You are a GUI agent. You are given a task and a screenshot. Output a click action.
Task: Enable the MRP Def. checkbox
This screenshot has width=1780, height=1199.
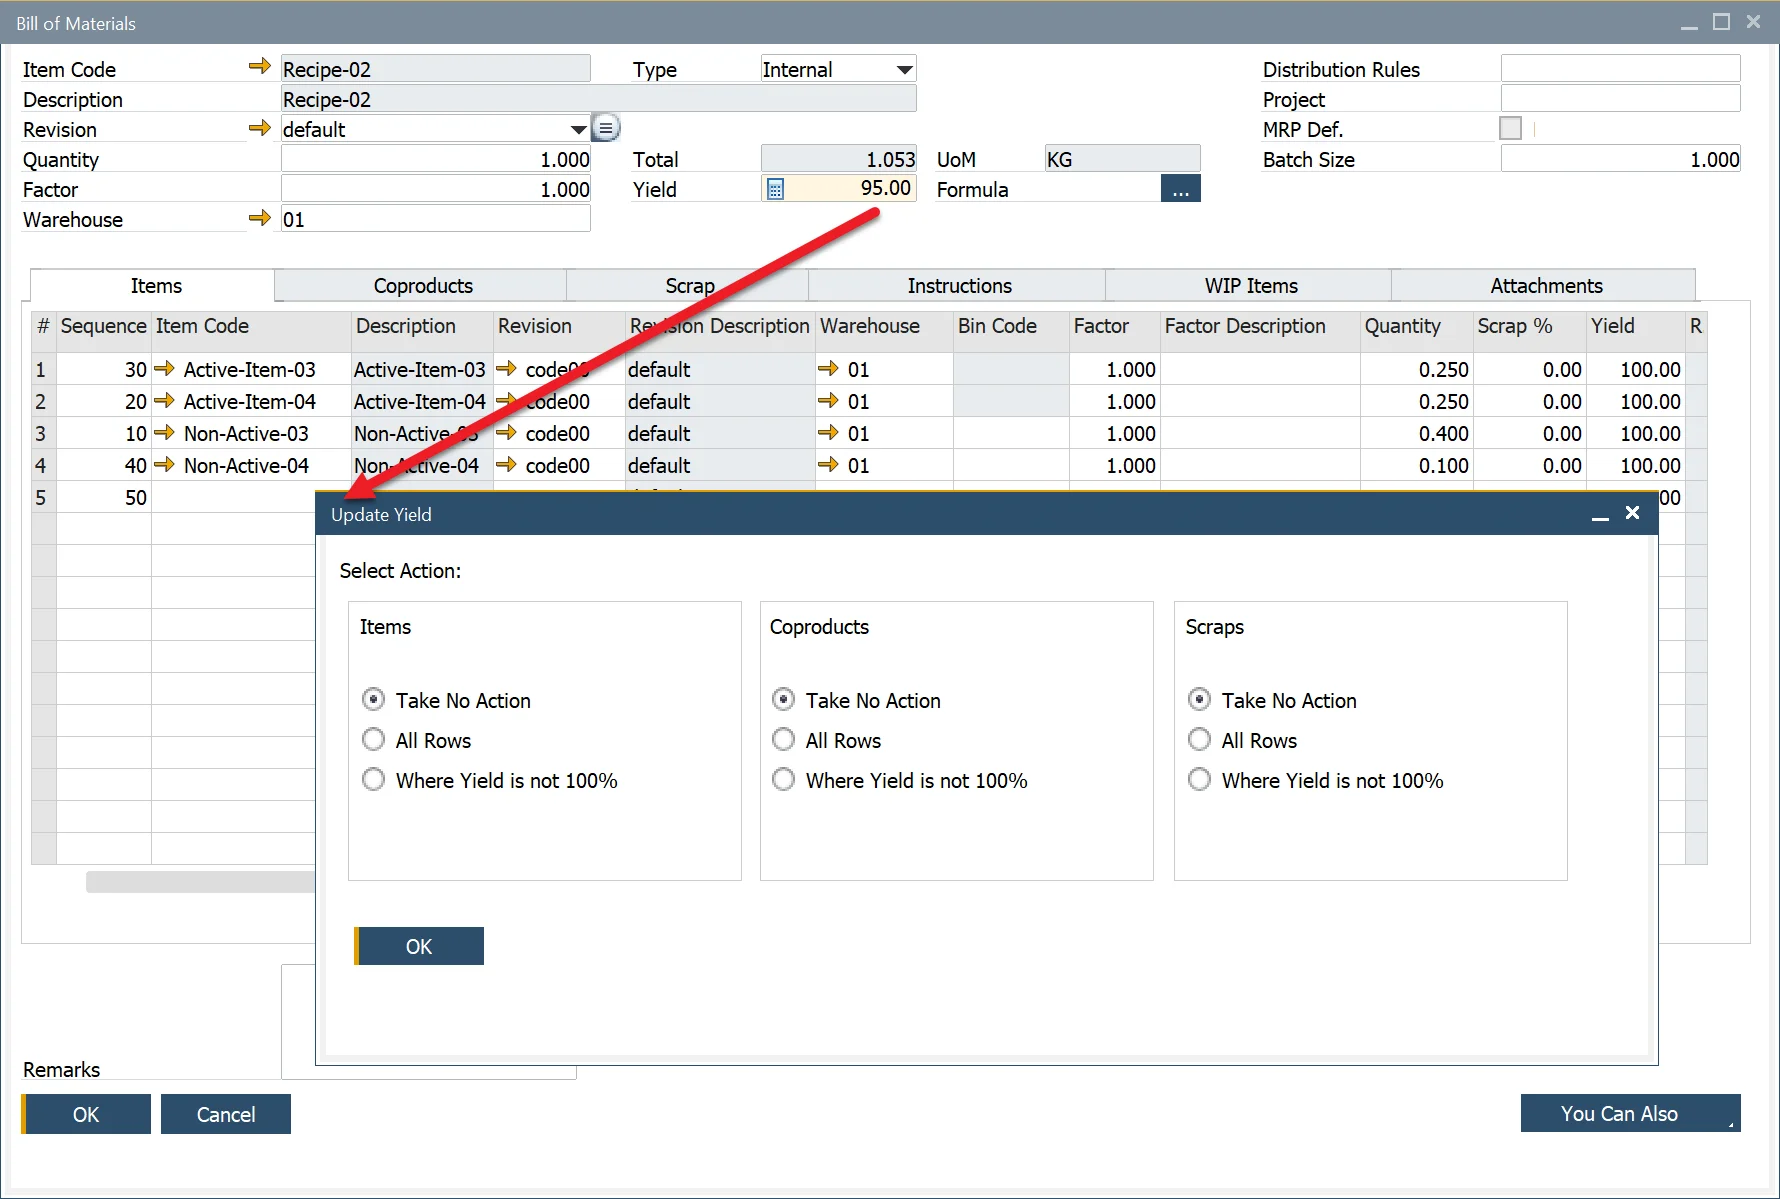(x=1511, y=128)
